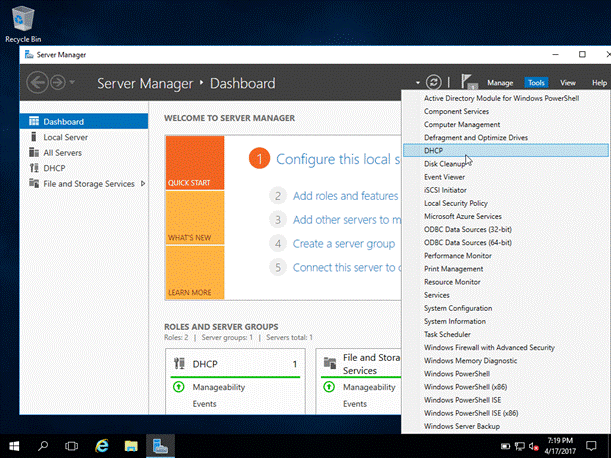The height and width of the screenshot is (458, 611).
Task: Click the Local Server sidebar icon
Action: [33, 136]
